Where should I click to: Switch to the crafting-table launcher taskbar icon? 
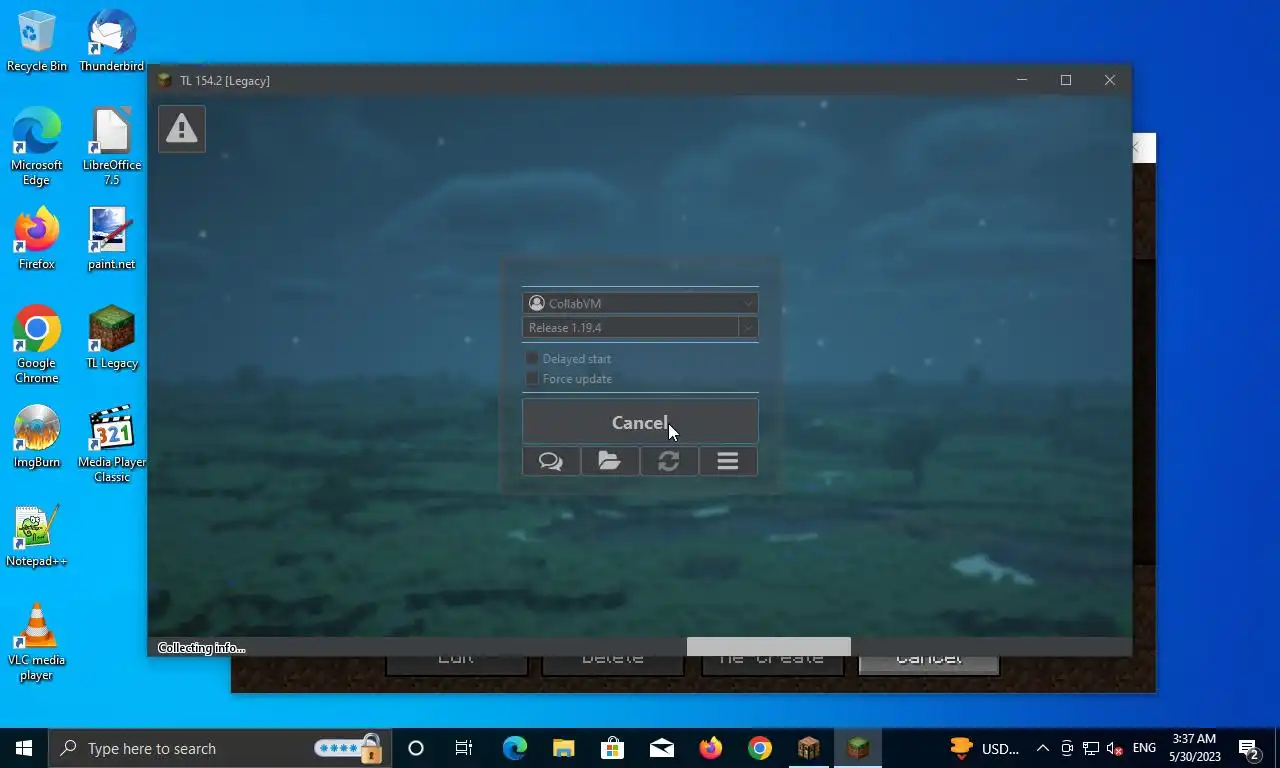tap(809, 748)
